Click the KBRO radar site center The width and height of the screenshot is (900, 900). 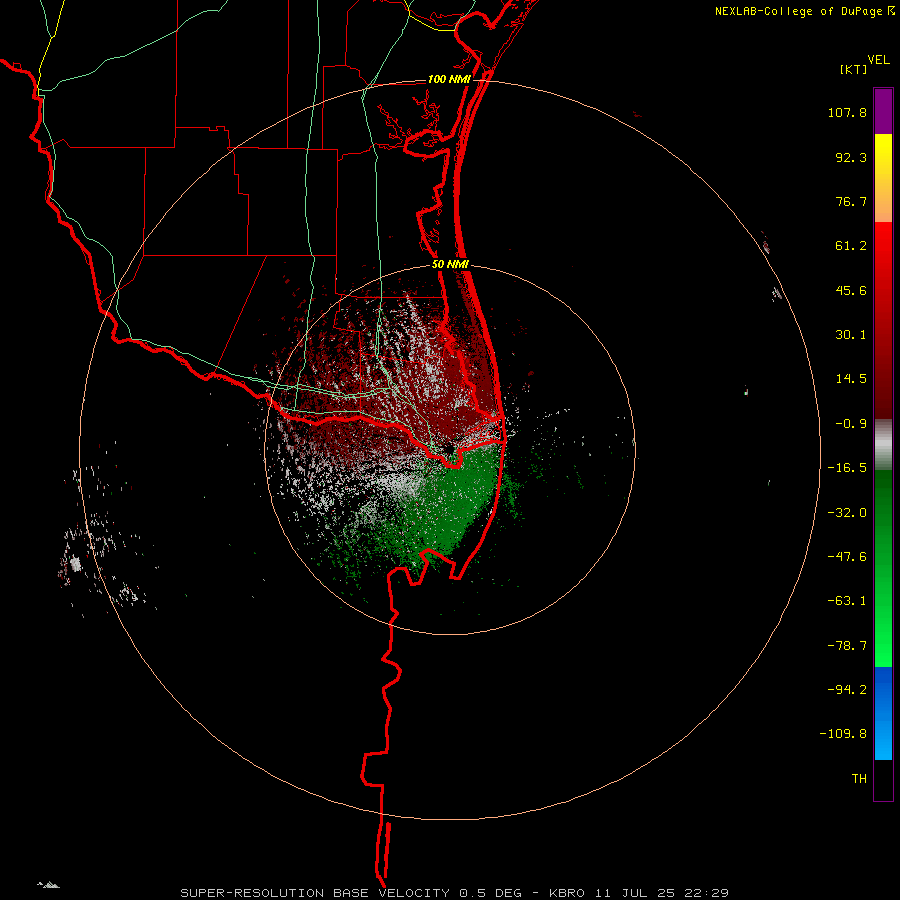(449, 449)
